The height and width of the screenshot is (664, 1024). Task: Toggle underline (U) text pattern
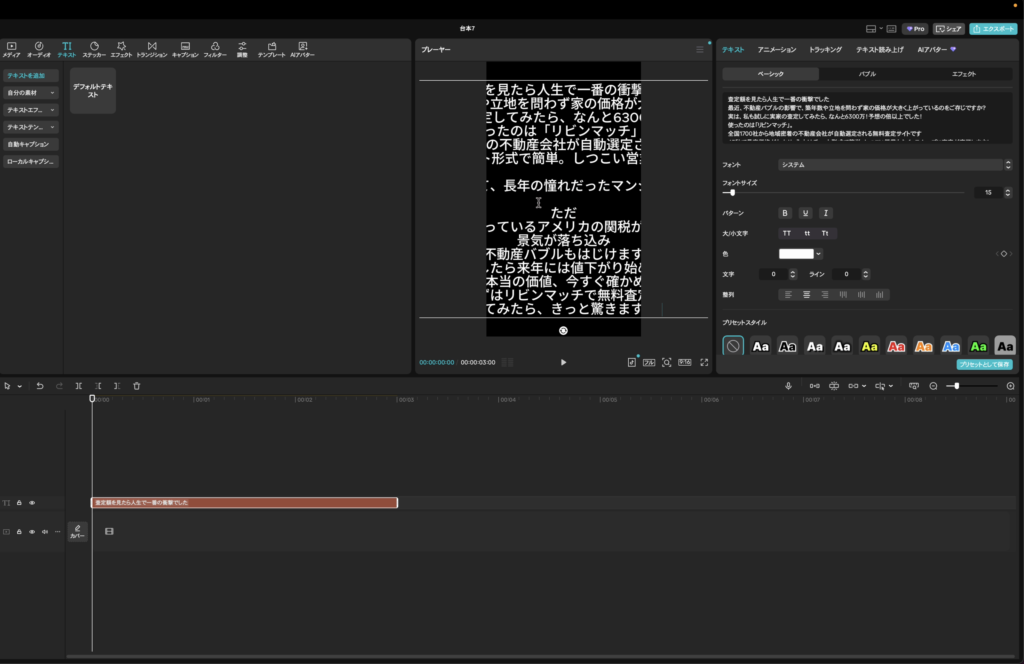(x=805, y=213)
